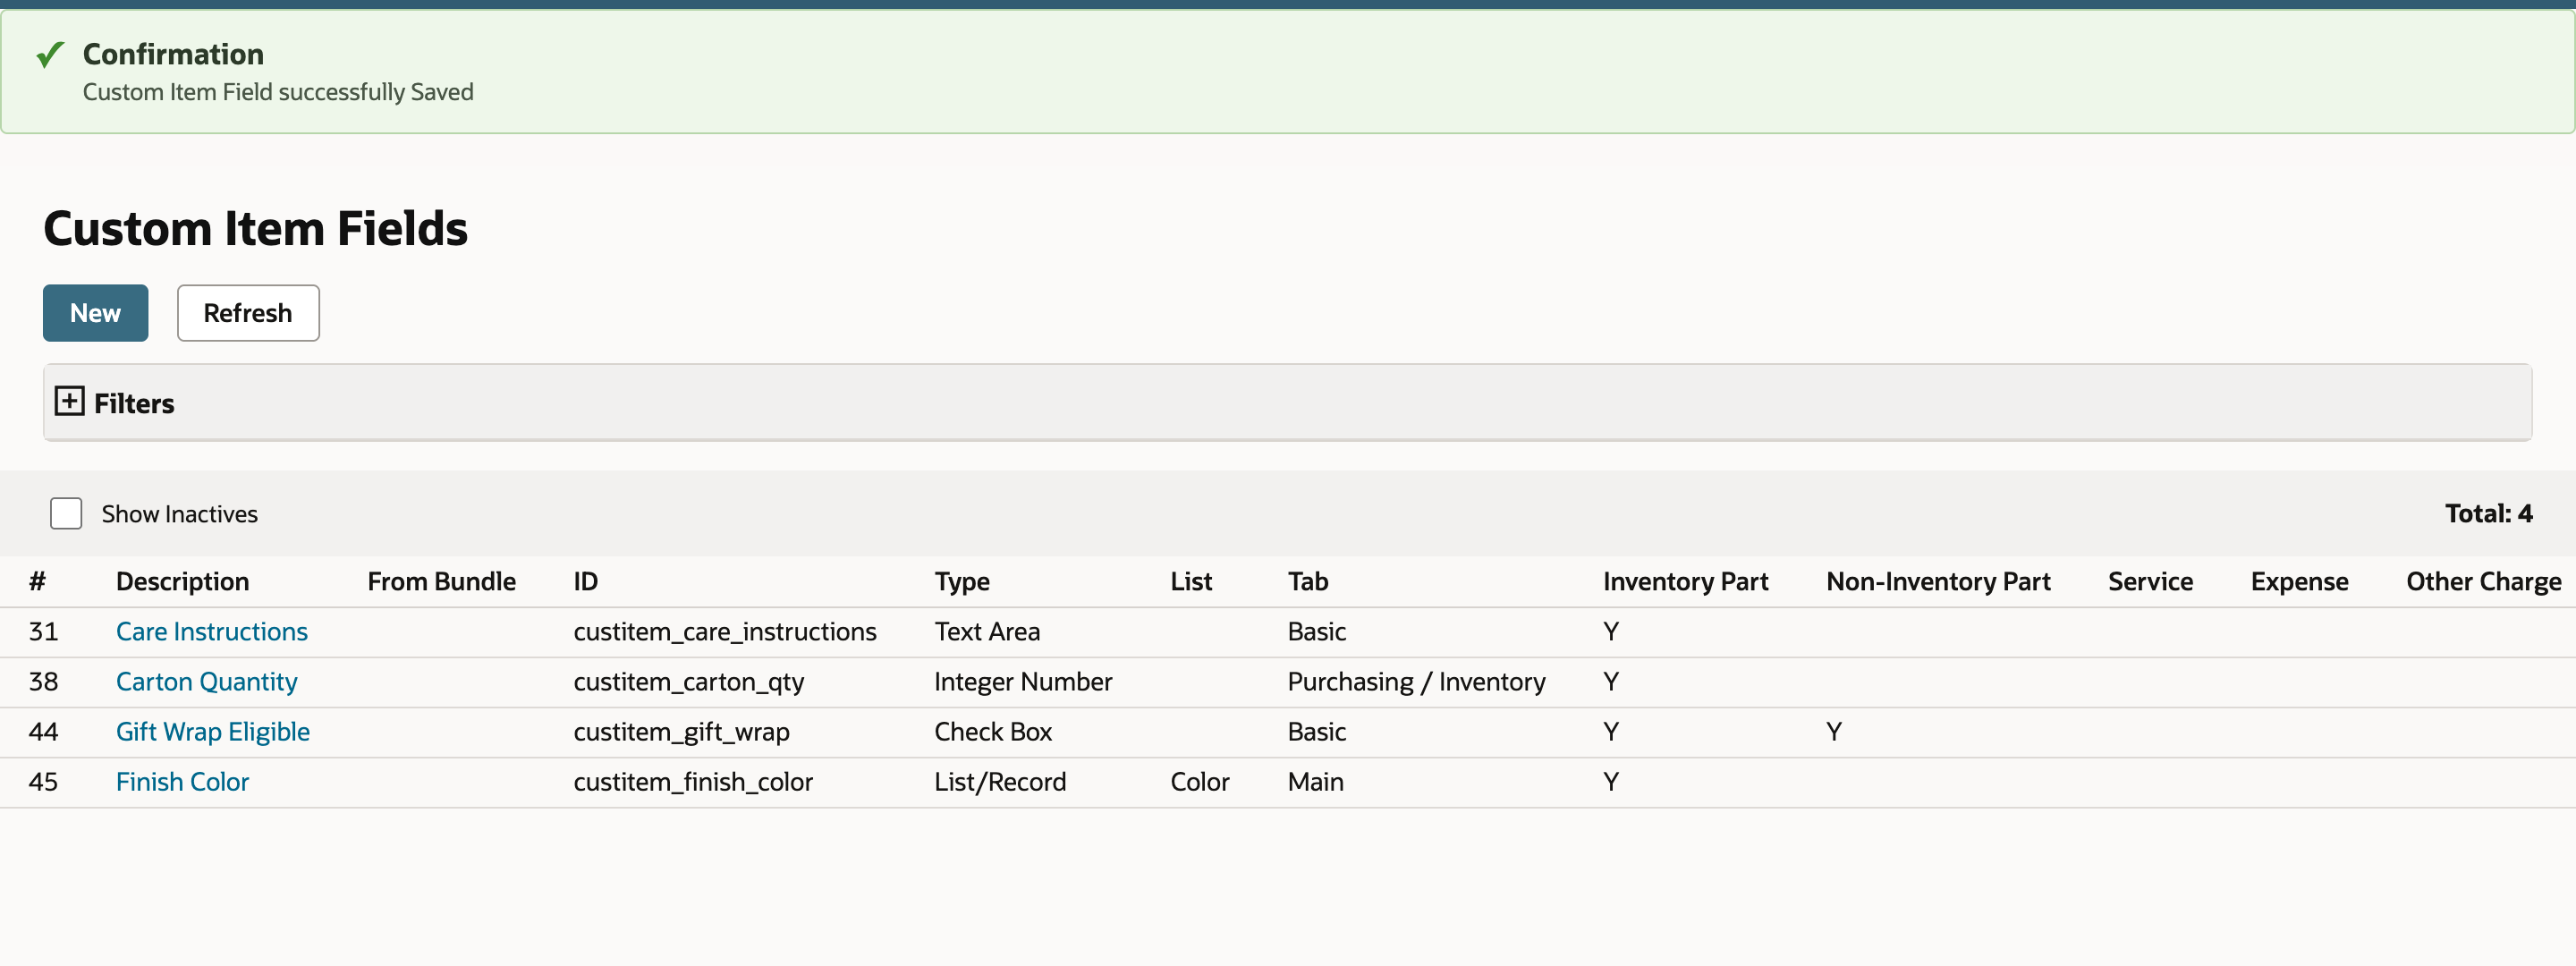Select the List column header
This screenshot has width=2576, height=966.
[x=1191, y=582]
